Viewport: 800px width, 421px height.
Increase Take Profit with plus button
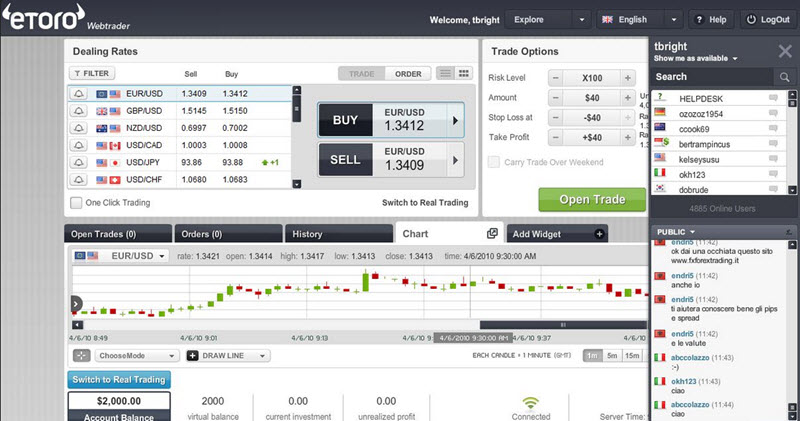[628, 138]
